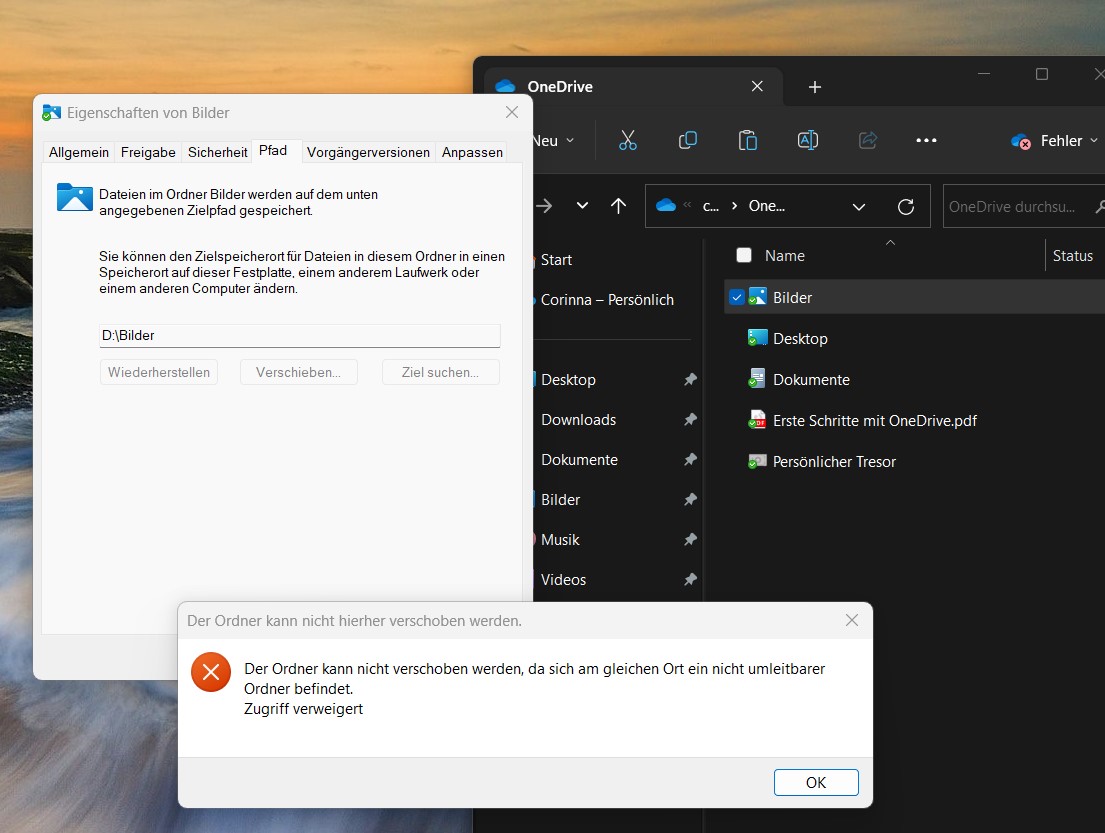Viewport: 1105px width, 833px height.
Task: Click the c... breadcrumb segment
Action: 710,206
